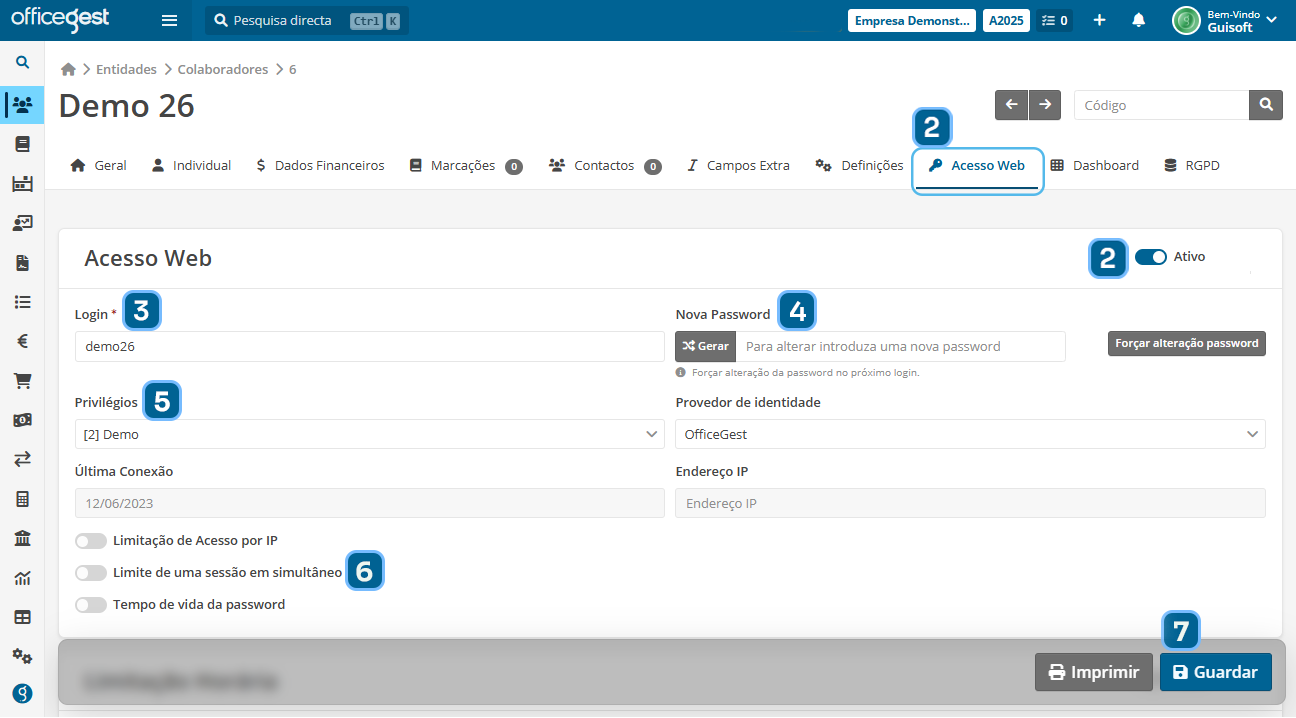Open the hamburger menu icon

tap(169, 20)
